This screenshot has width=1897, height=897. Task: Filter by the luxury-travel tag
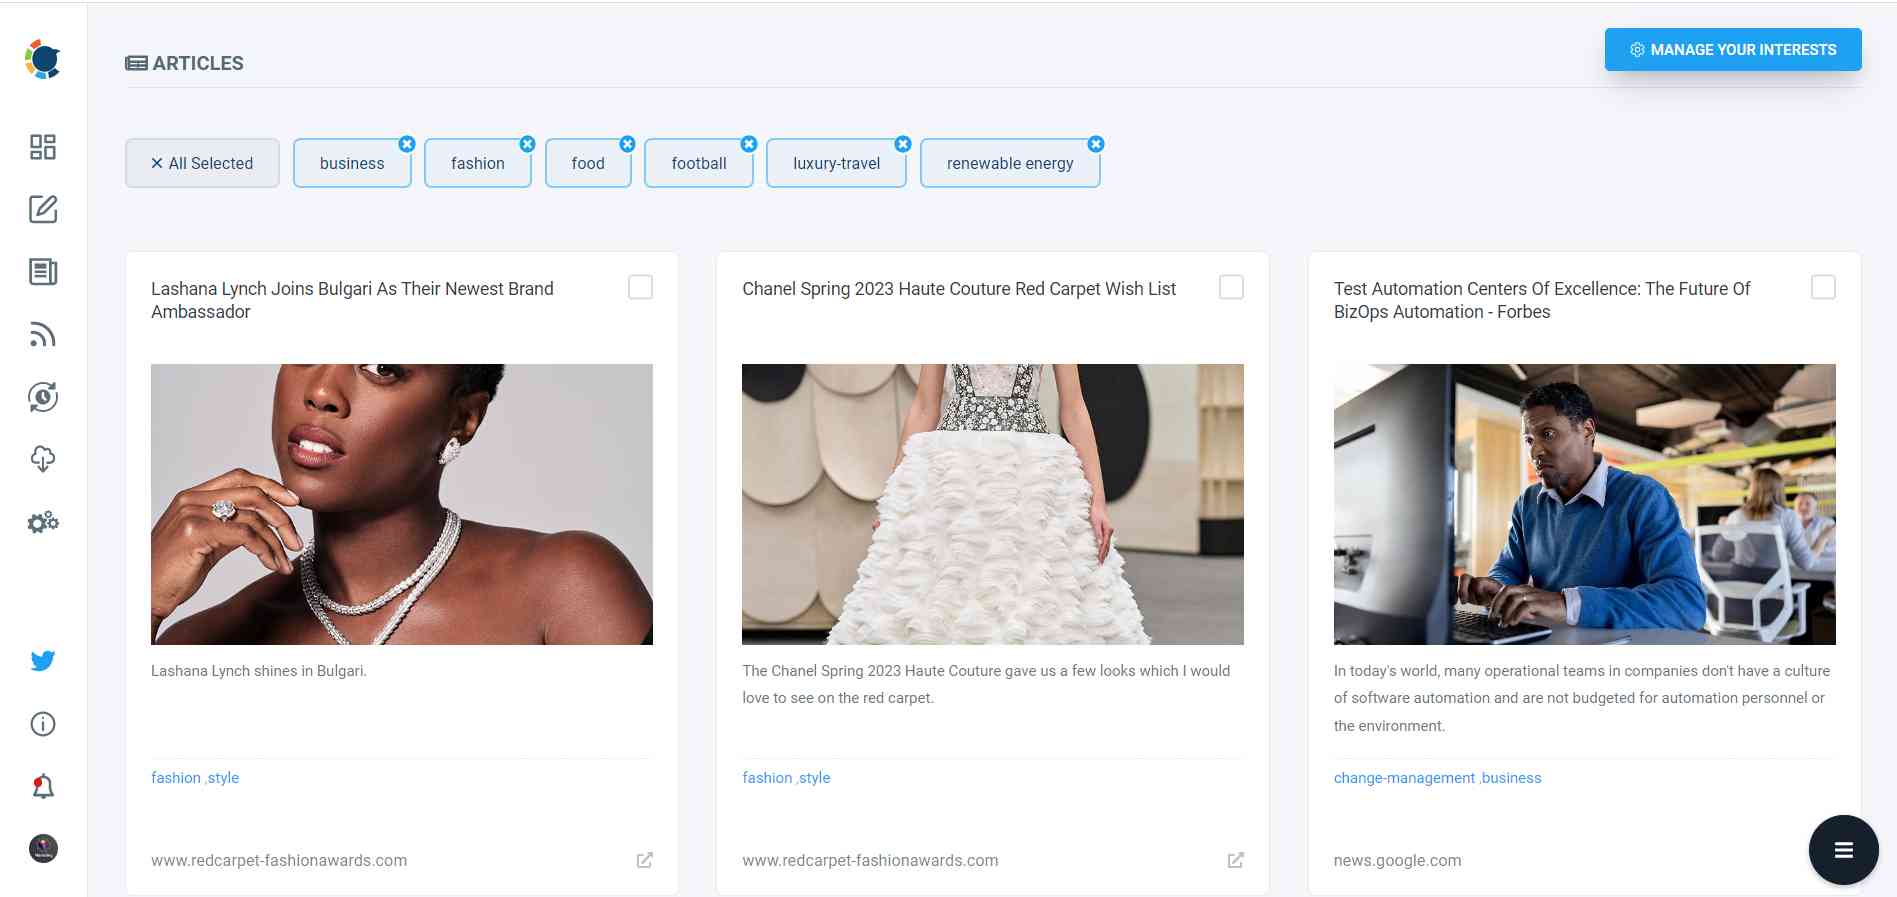point(837,163)
